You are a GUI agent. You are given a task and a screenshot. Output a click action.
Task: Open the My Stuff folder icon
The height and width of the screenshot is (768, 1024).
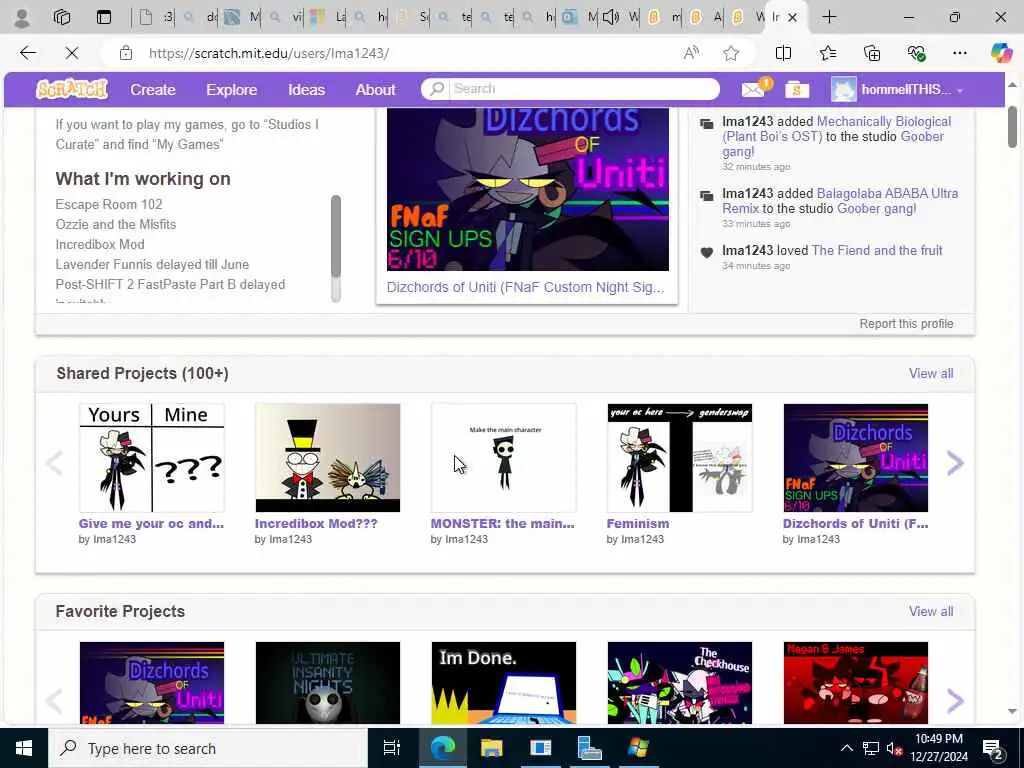click(x=797, y=89)
